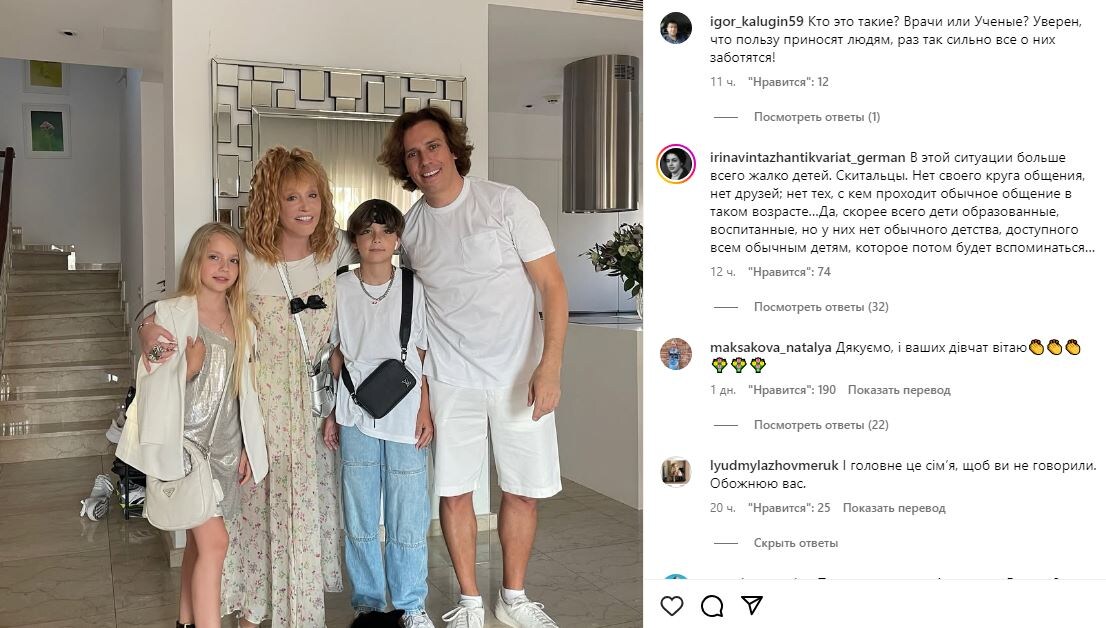This screenshot has height=628, width=1106.
Task: Share post via paper plane icon
Action: pyautogui.click(x=752, y=605)
